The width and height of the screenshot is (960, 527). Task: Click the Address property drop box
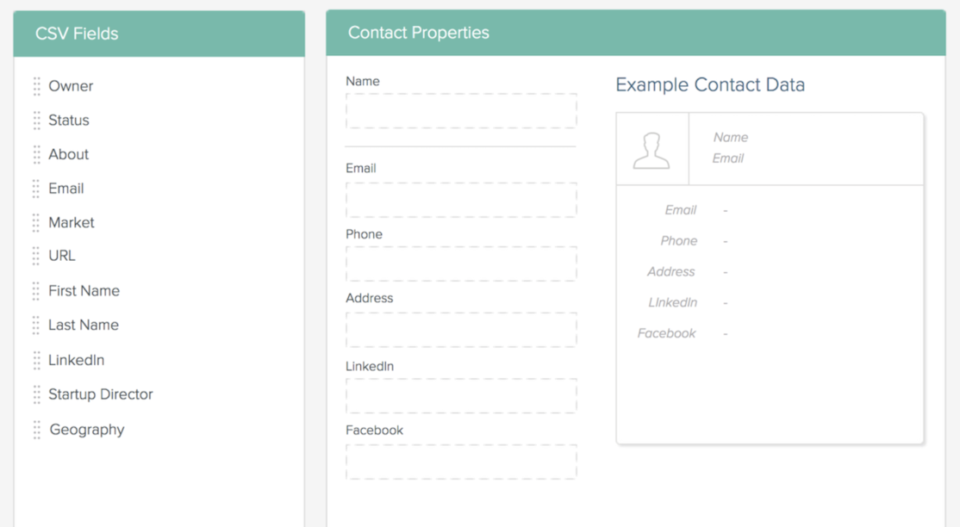coord(461,330)
